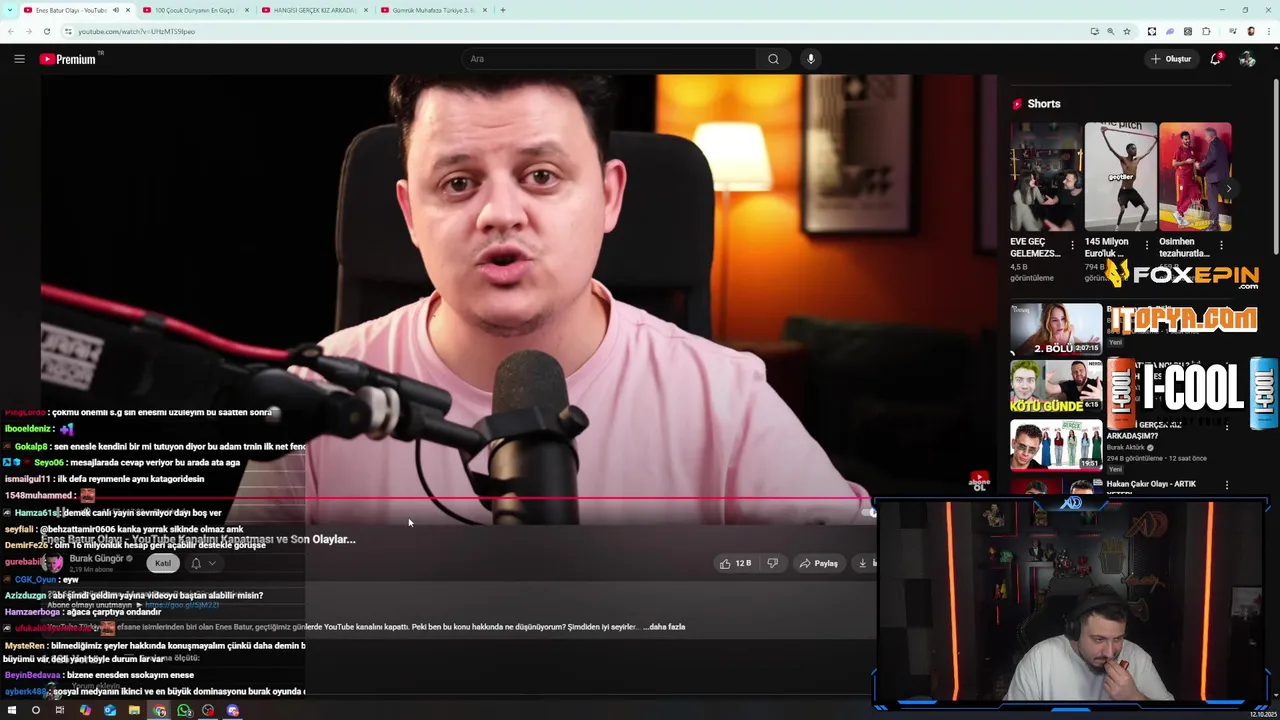Switch to the HANGİSİ GERÇEK KIZ ARKADAŞ tab
1280x720 pixels.
(x=314, y=10)
